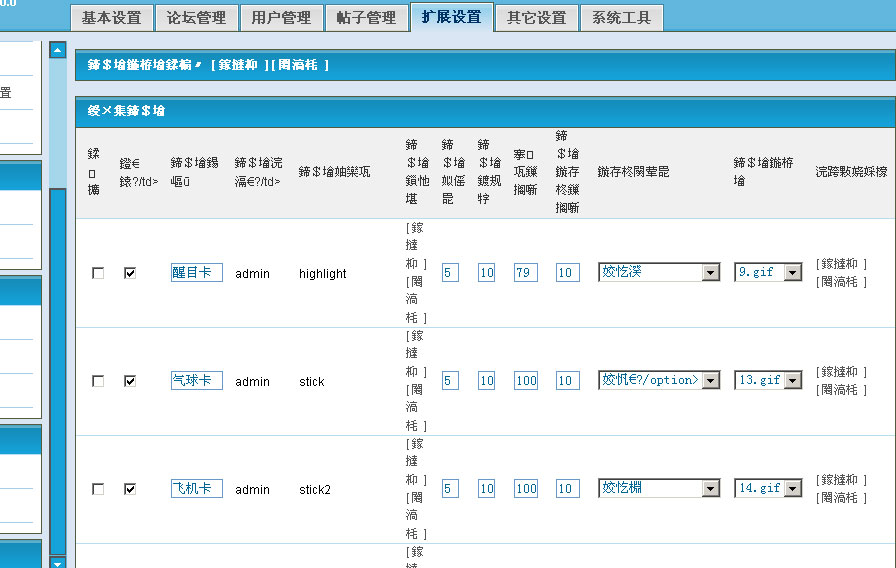The height and width of the screenshot is (568, 896).
Task: Open the 其它设置 tab
Action: point(537,18)
